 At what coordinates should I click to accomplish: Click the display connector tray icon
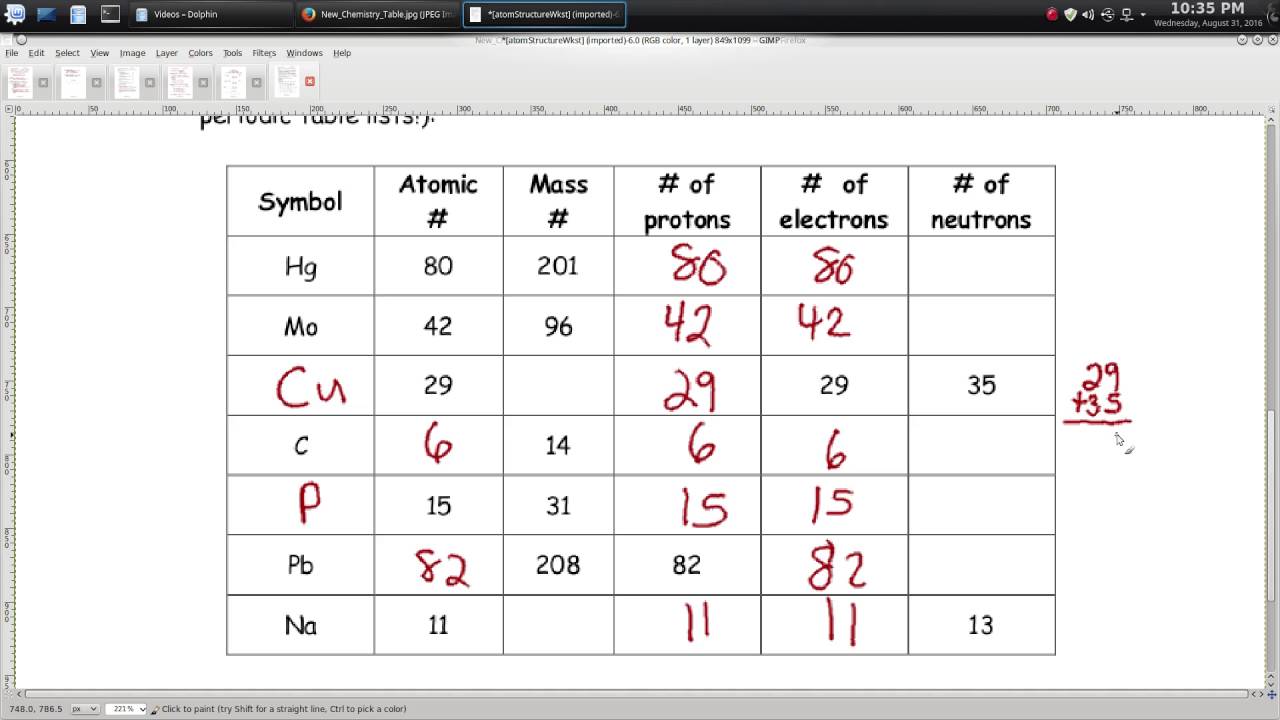point(1126,15)
